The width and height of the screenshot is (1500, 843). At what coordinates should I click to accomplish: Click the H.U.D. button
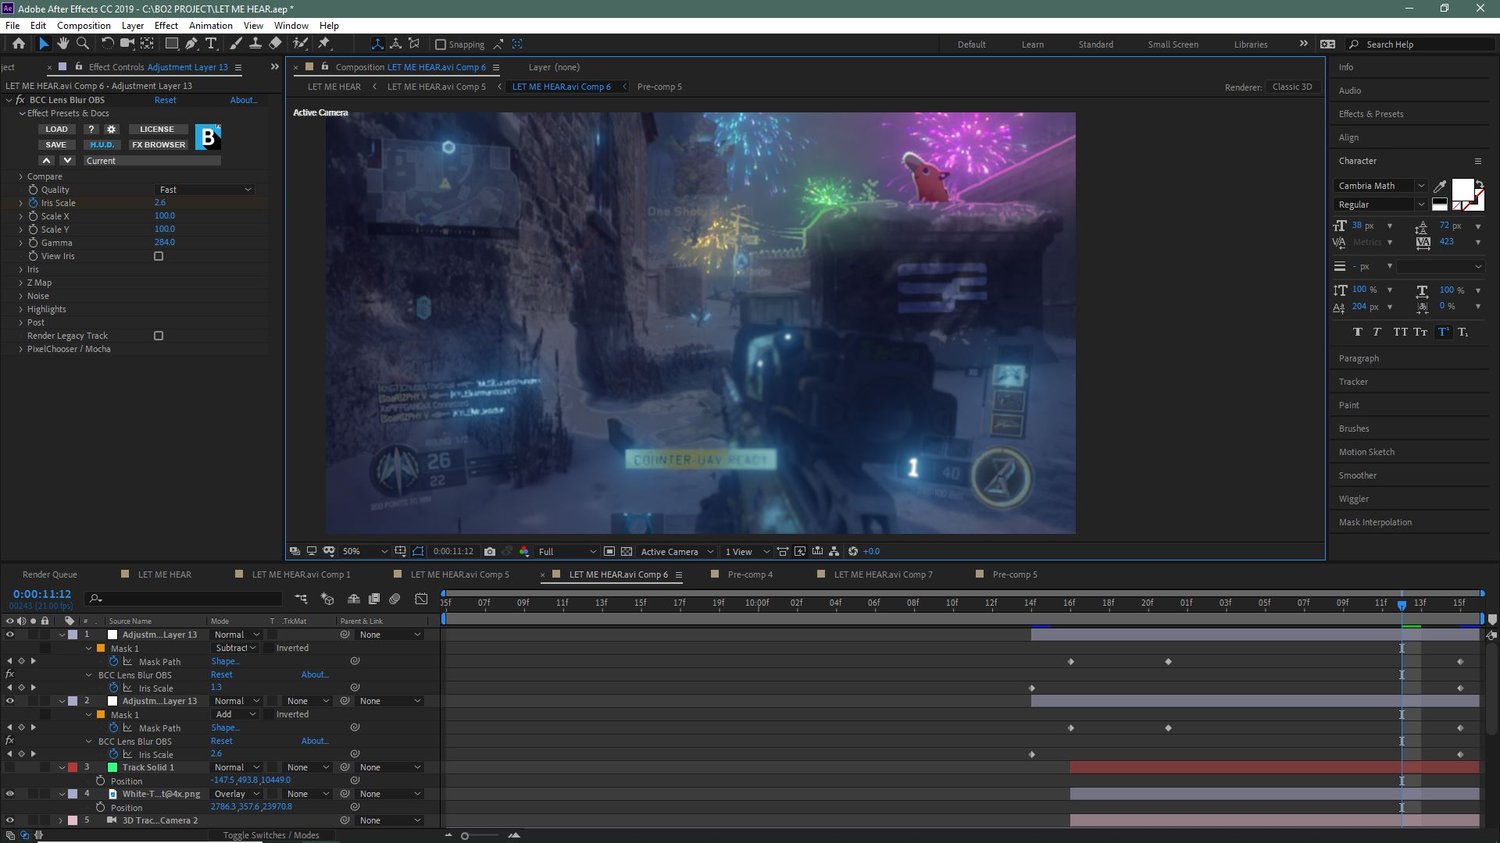[102, 145]
